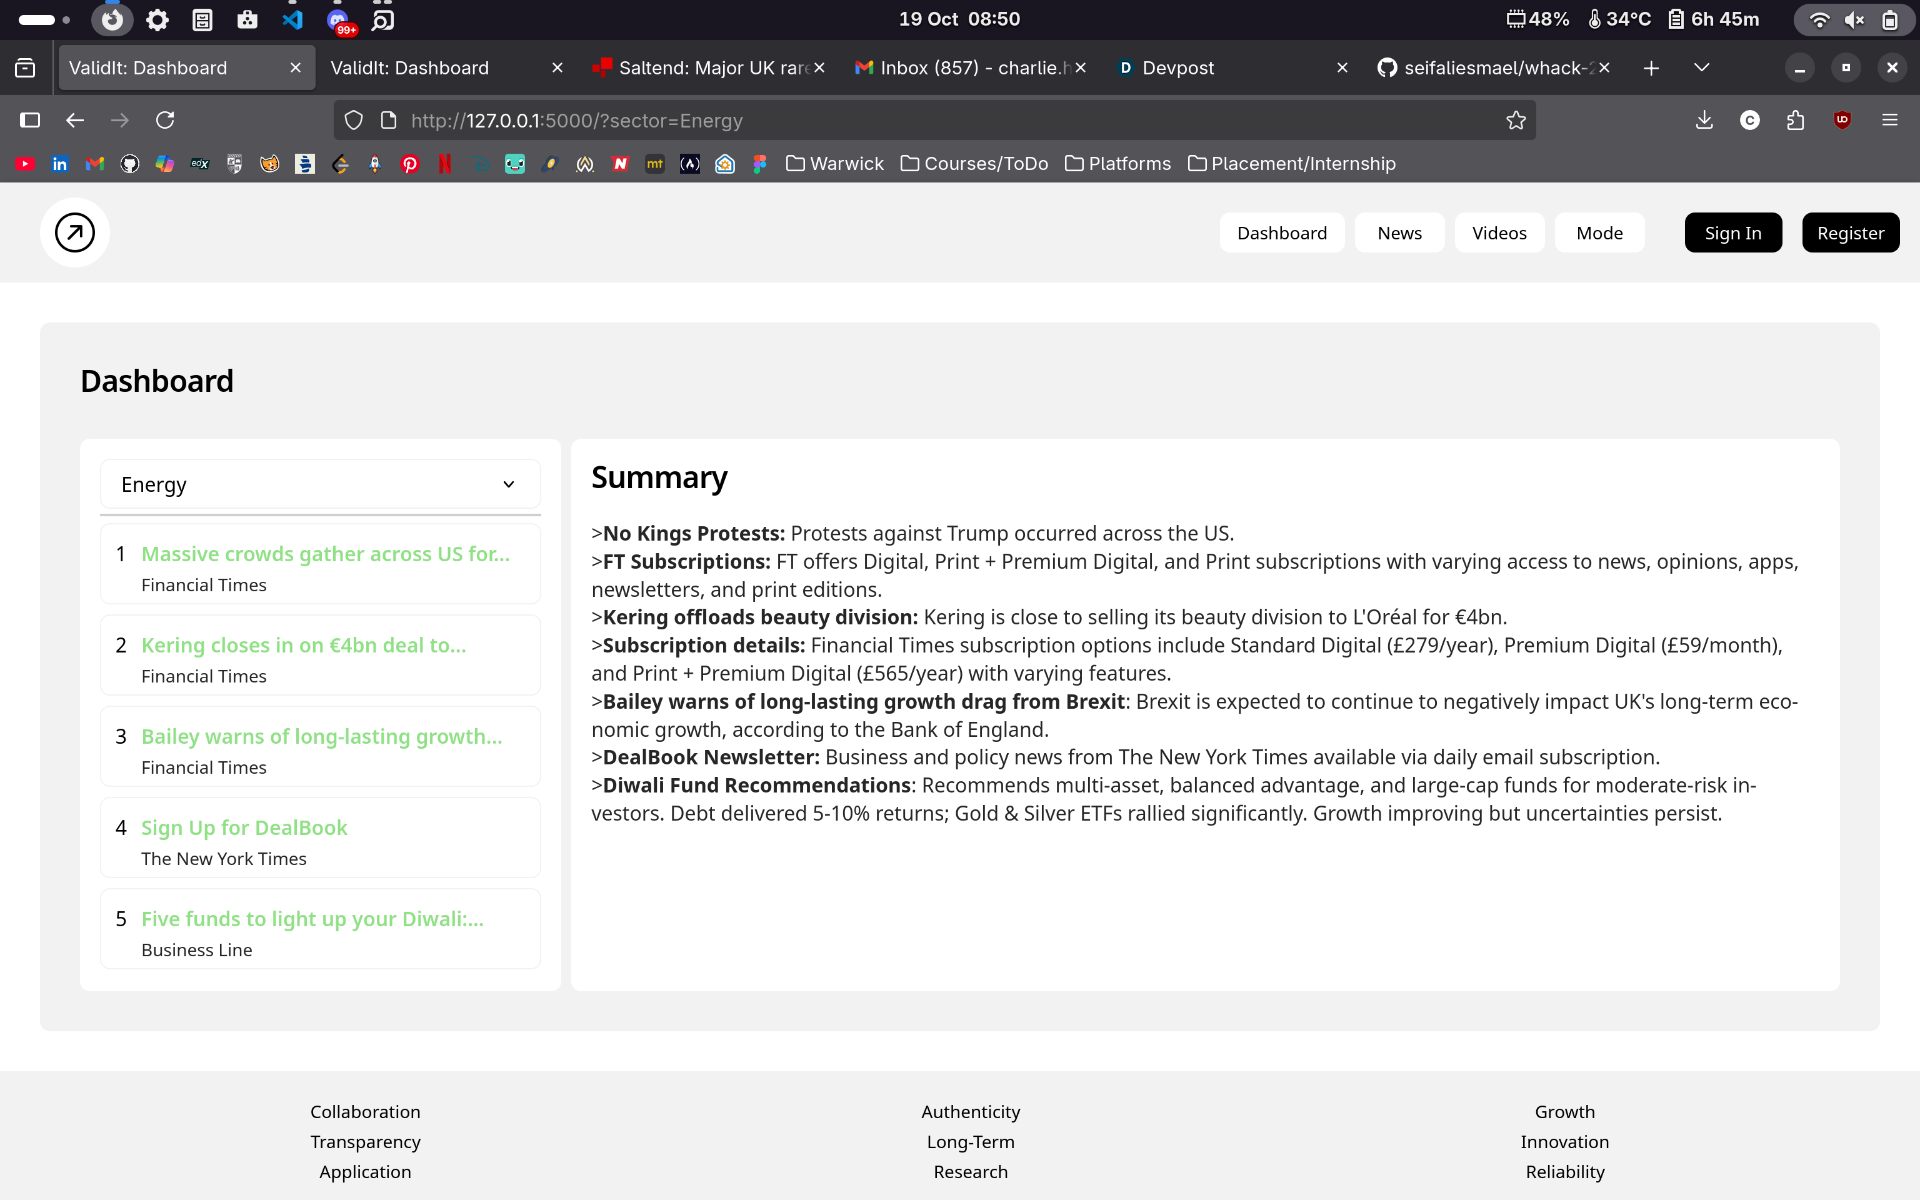Expand the Energy sector dropdown
1920x1200 pixels.
coord(320,485)
